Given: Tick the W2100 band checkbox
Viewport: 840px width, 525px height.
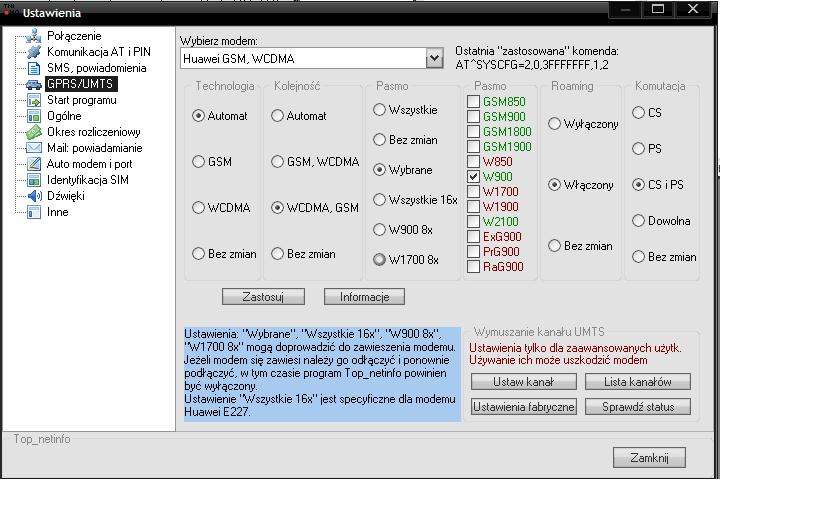Looking at the screenshot, I should click(x=474, y=222).
